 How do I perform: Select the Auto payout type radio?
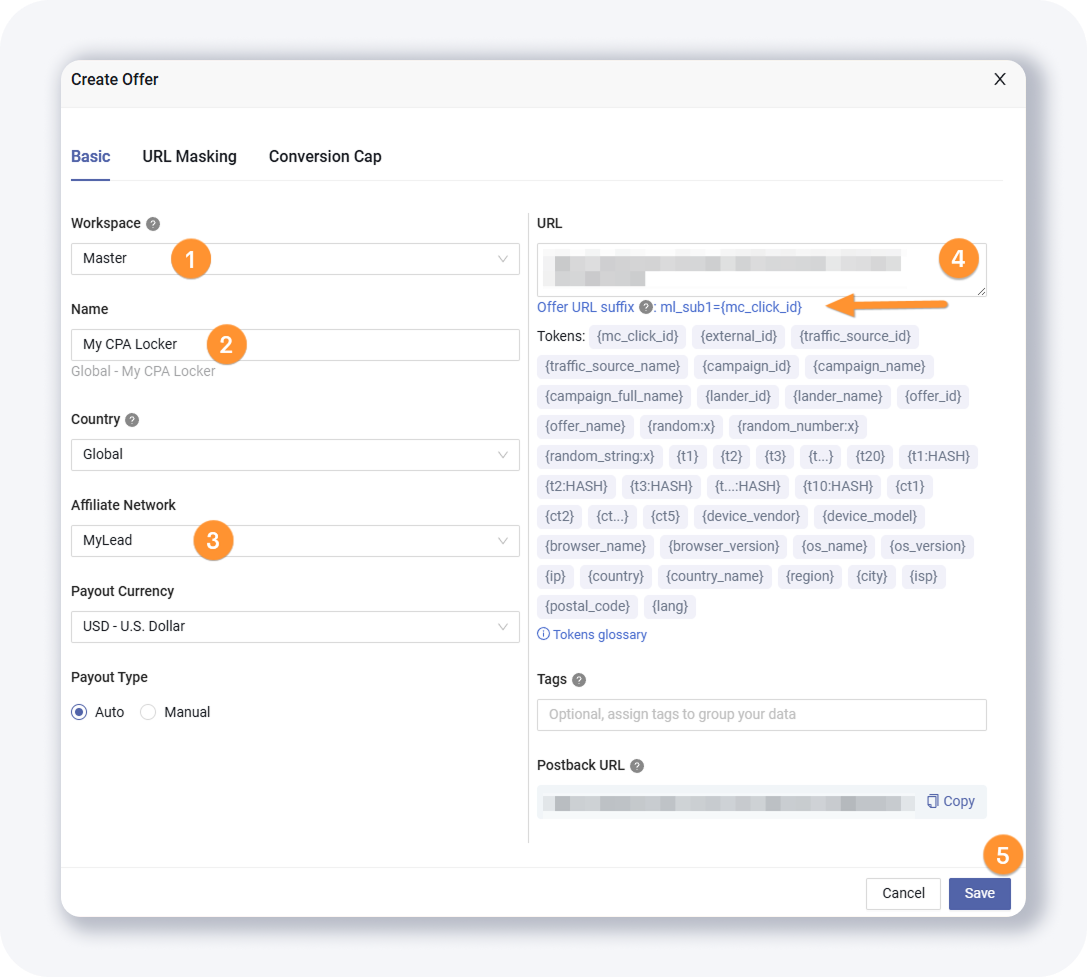tap(80, 712)
